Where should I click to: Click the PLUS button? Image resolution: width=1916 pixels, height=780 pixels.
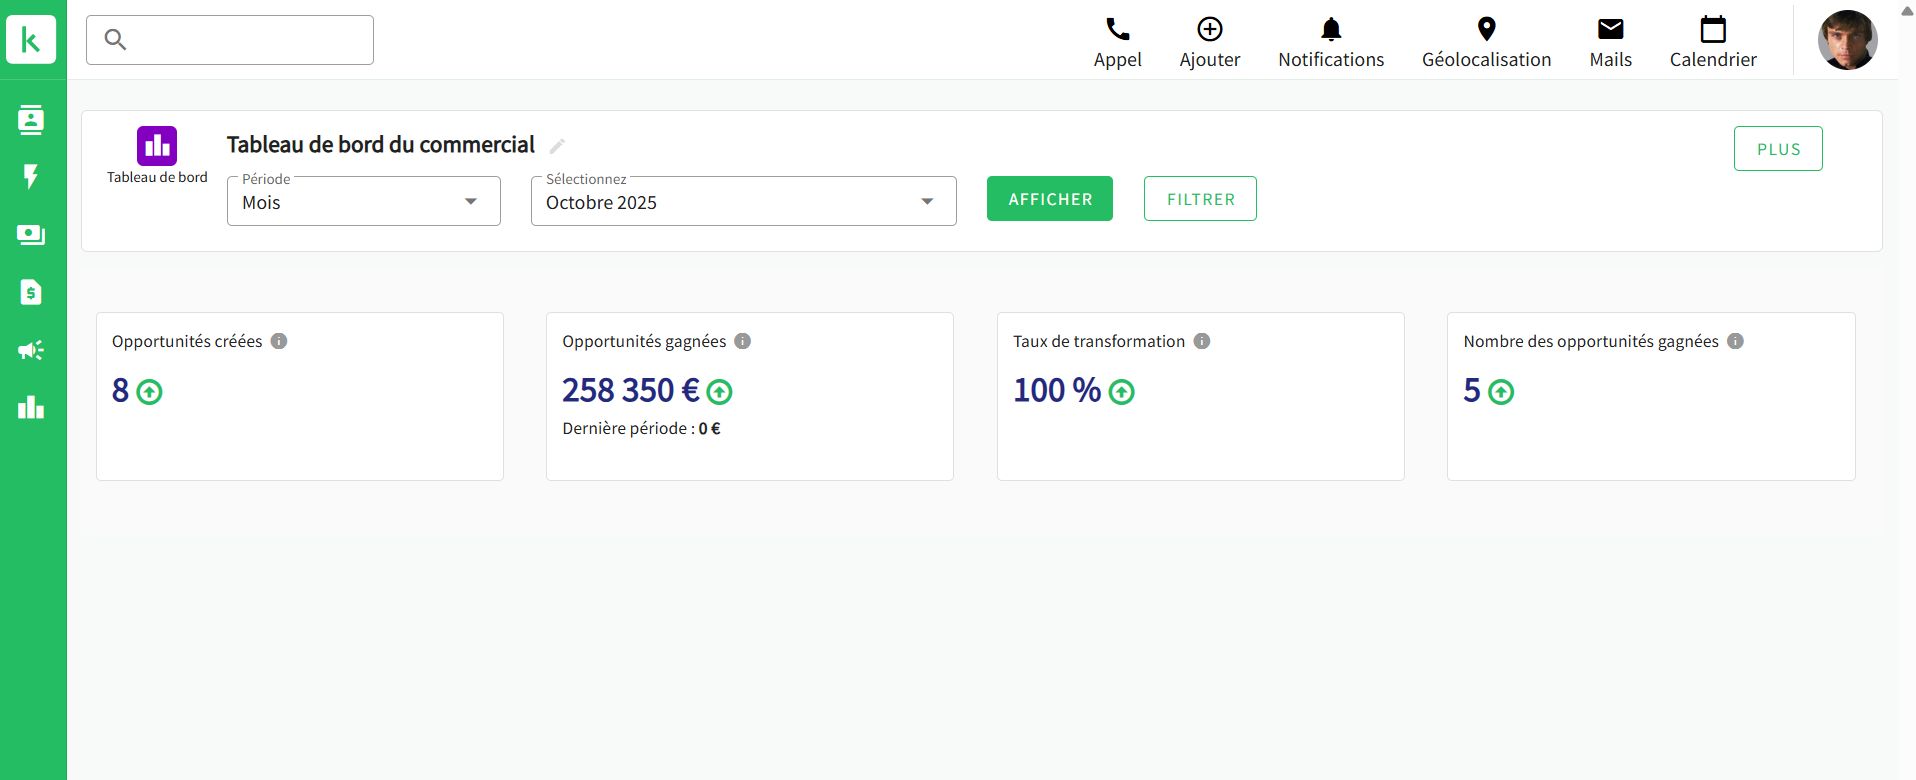click(x=1777, y=149)
